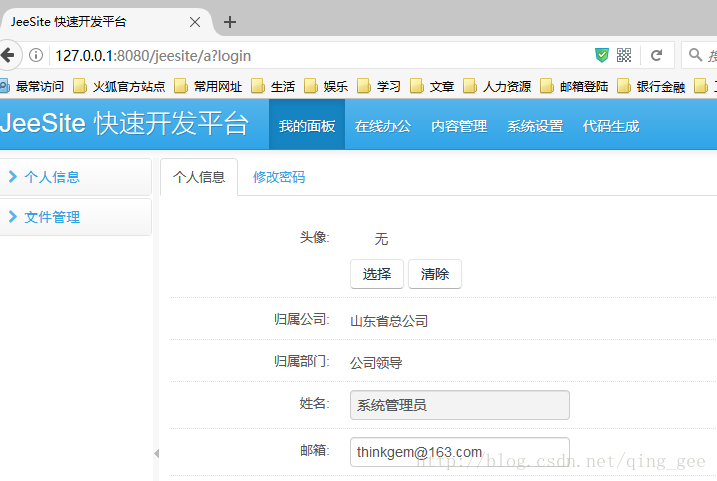Open the 学习 bookmark folder

pyautogui.click(x=379, y=86)
